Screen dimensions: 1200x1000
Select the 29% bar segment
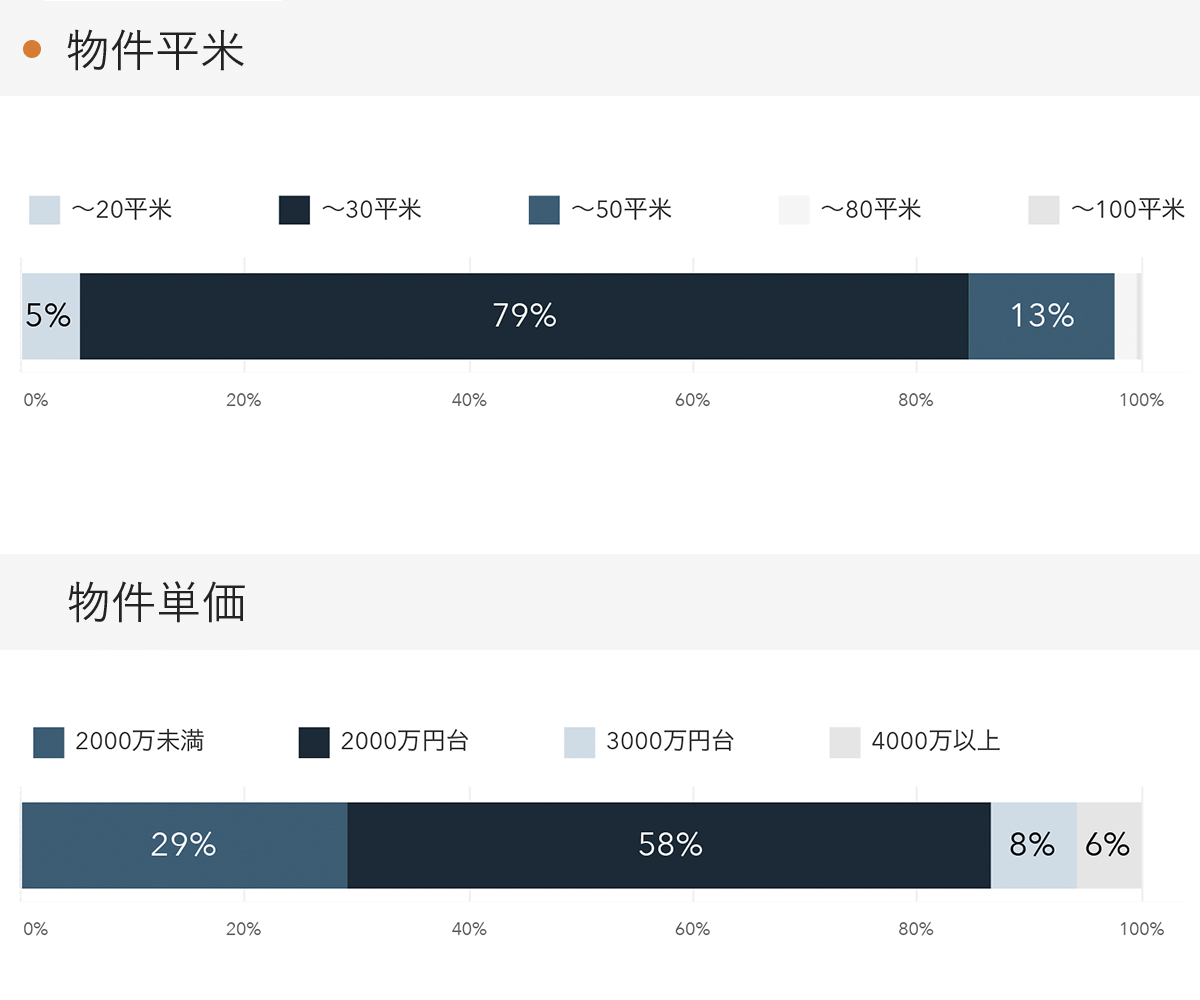pyautogui.click(x=184, y=845)
